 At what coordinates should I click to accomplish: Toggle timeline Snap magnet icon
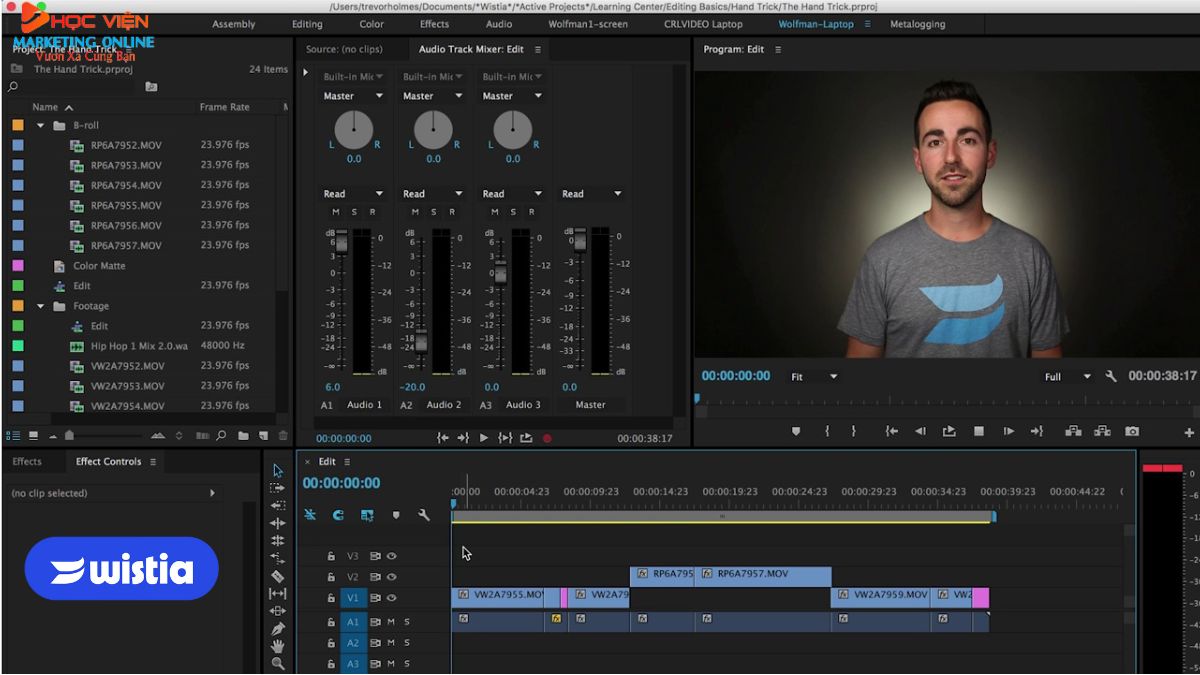tap(338, 515)
